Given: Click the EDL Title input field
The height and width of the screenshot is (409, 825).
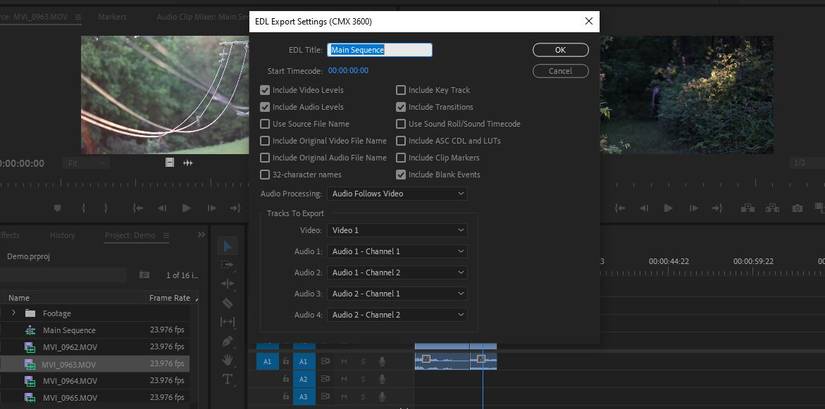Looking at the screenshot, I should (x=379, y=50).
